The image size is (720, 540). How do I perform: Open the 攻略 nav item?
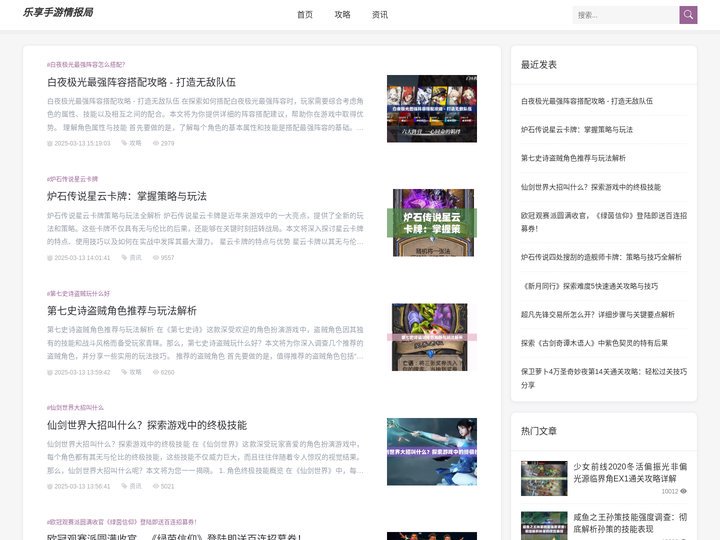tap(343, 15)
